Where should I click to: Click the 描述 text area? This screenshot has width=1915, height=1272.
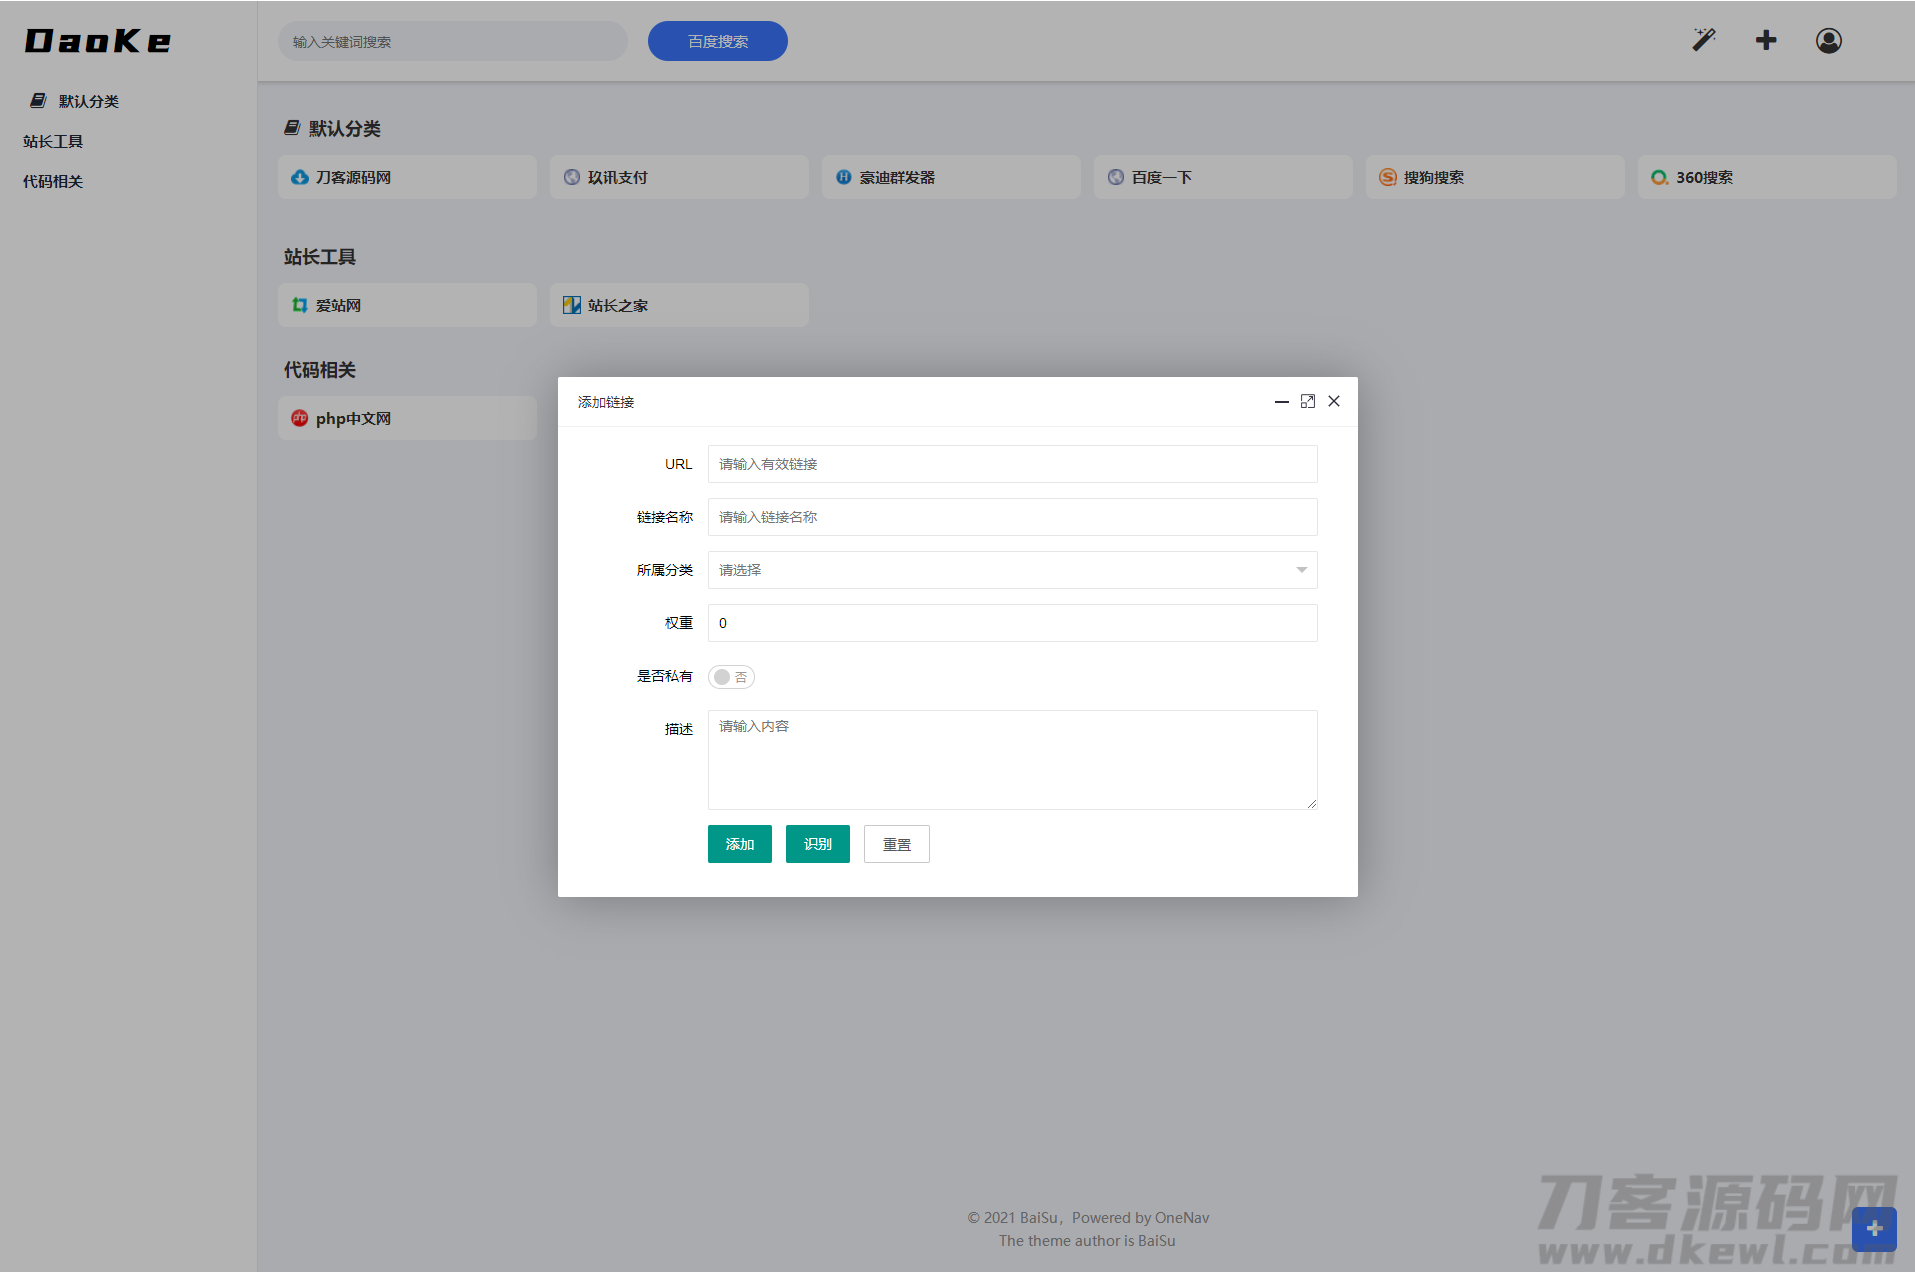(1012, 759)
